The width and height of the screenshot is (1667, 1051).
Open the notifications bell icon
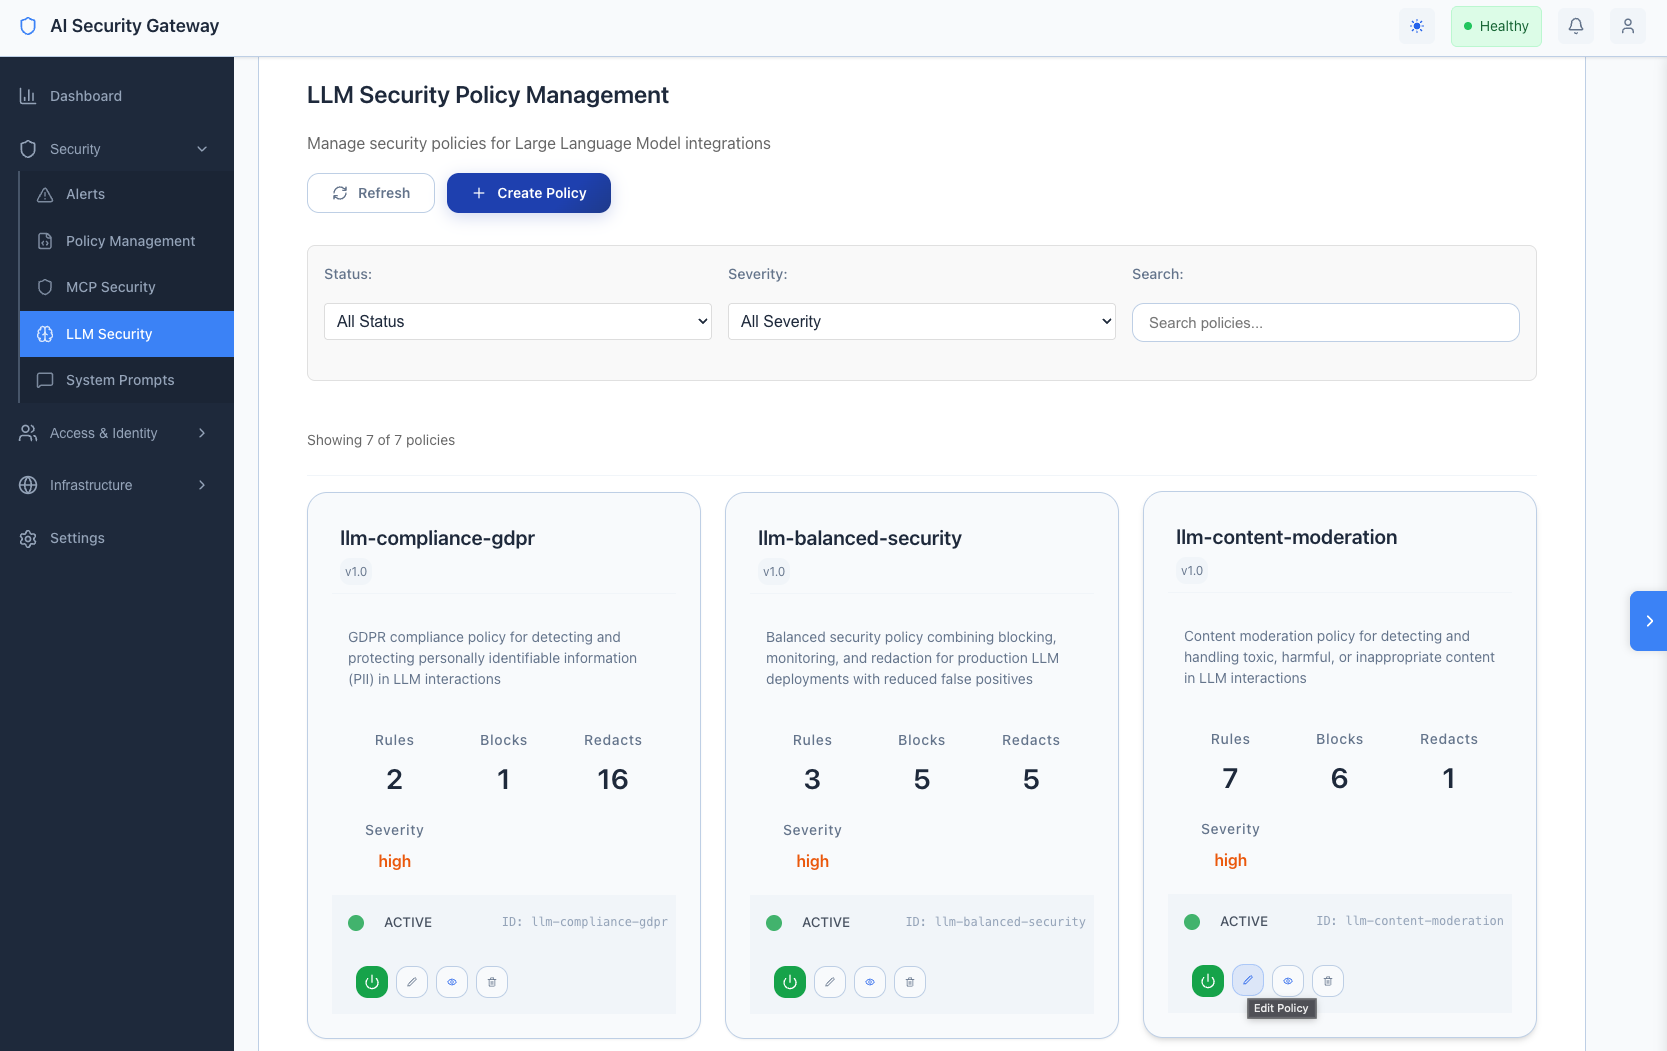point(1576,26)
